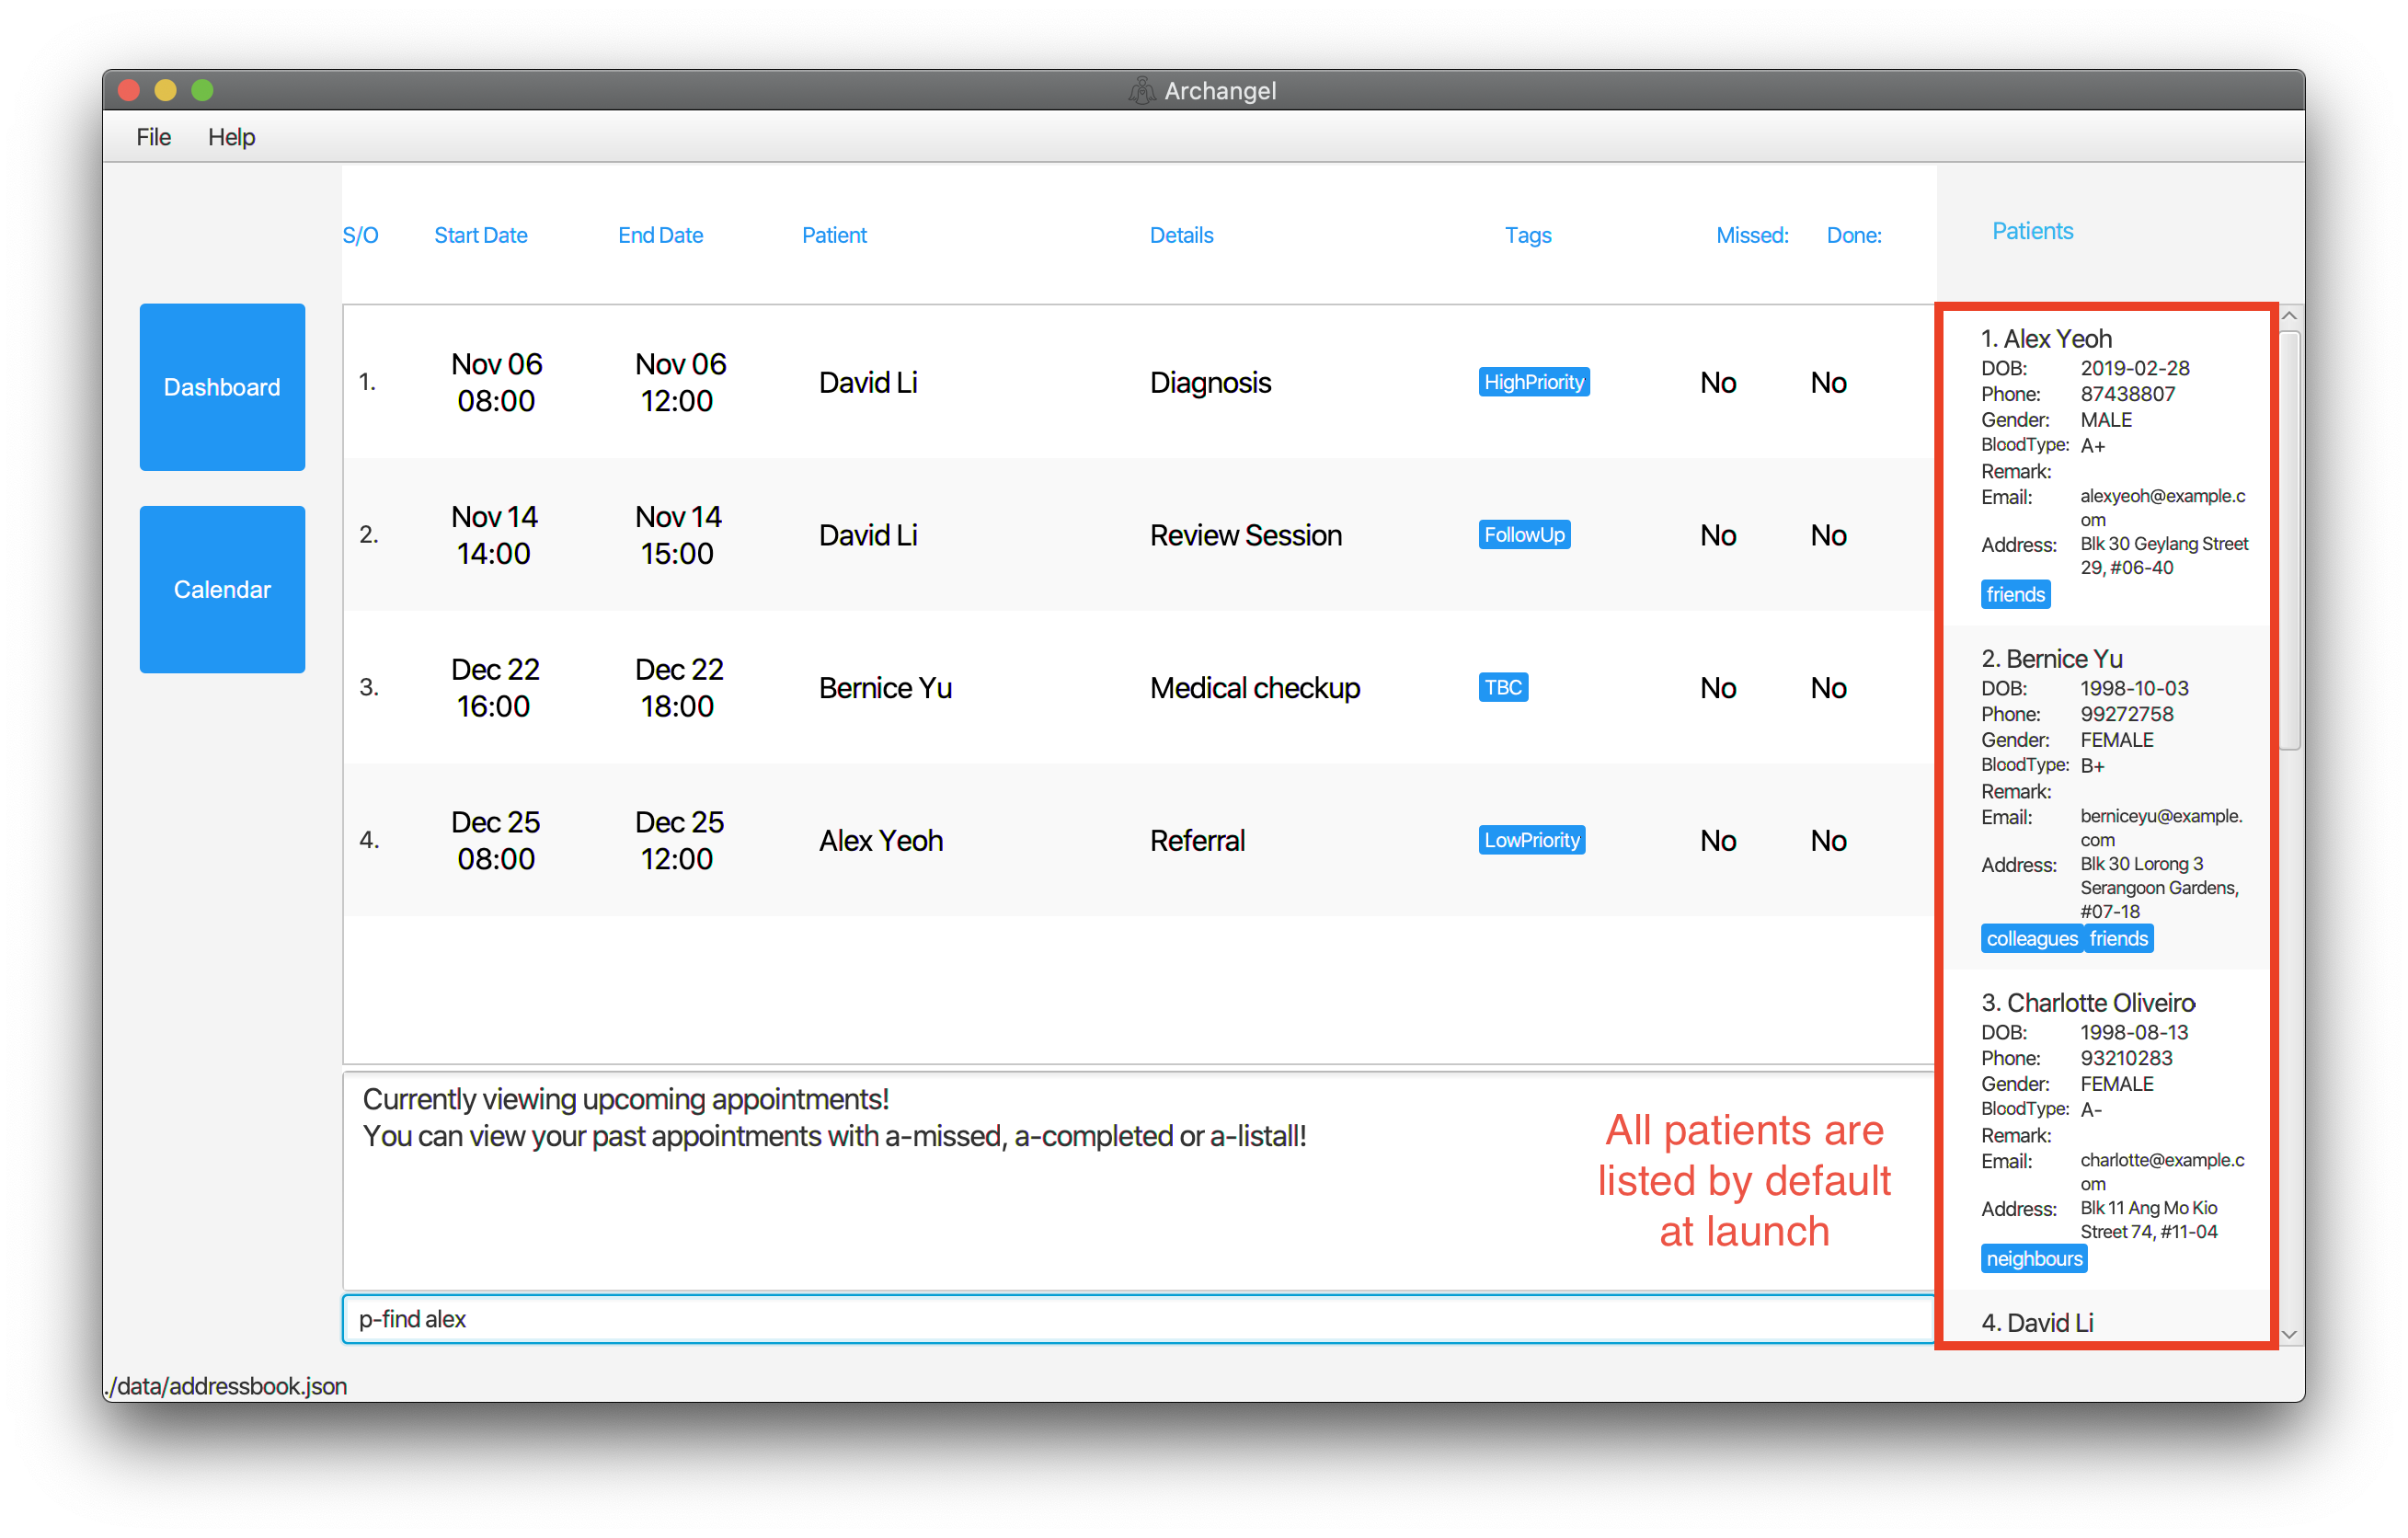Open the File menu
The width and height of the screenshot is (2408, 1538).
153,137
